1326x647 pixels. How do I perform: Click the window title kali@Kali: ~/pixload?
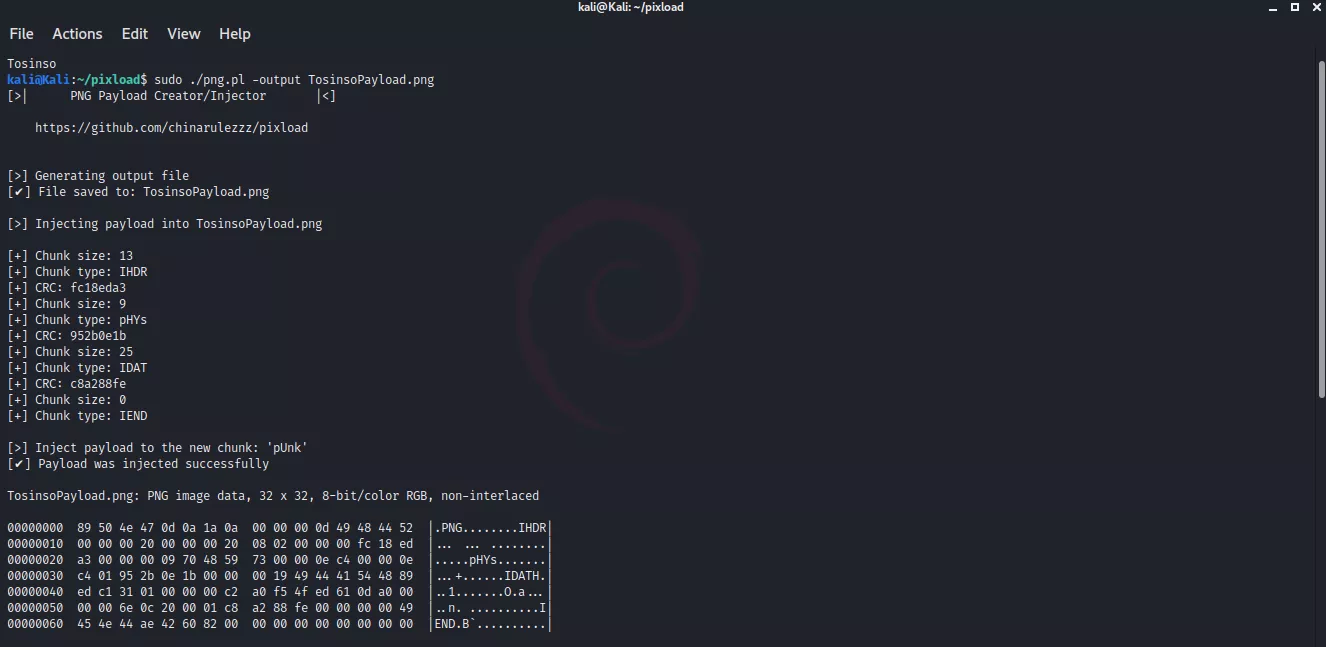(631, 7)
